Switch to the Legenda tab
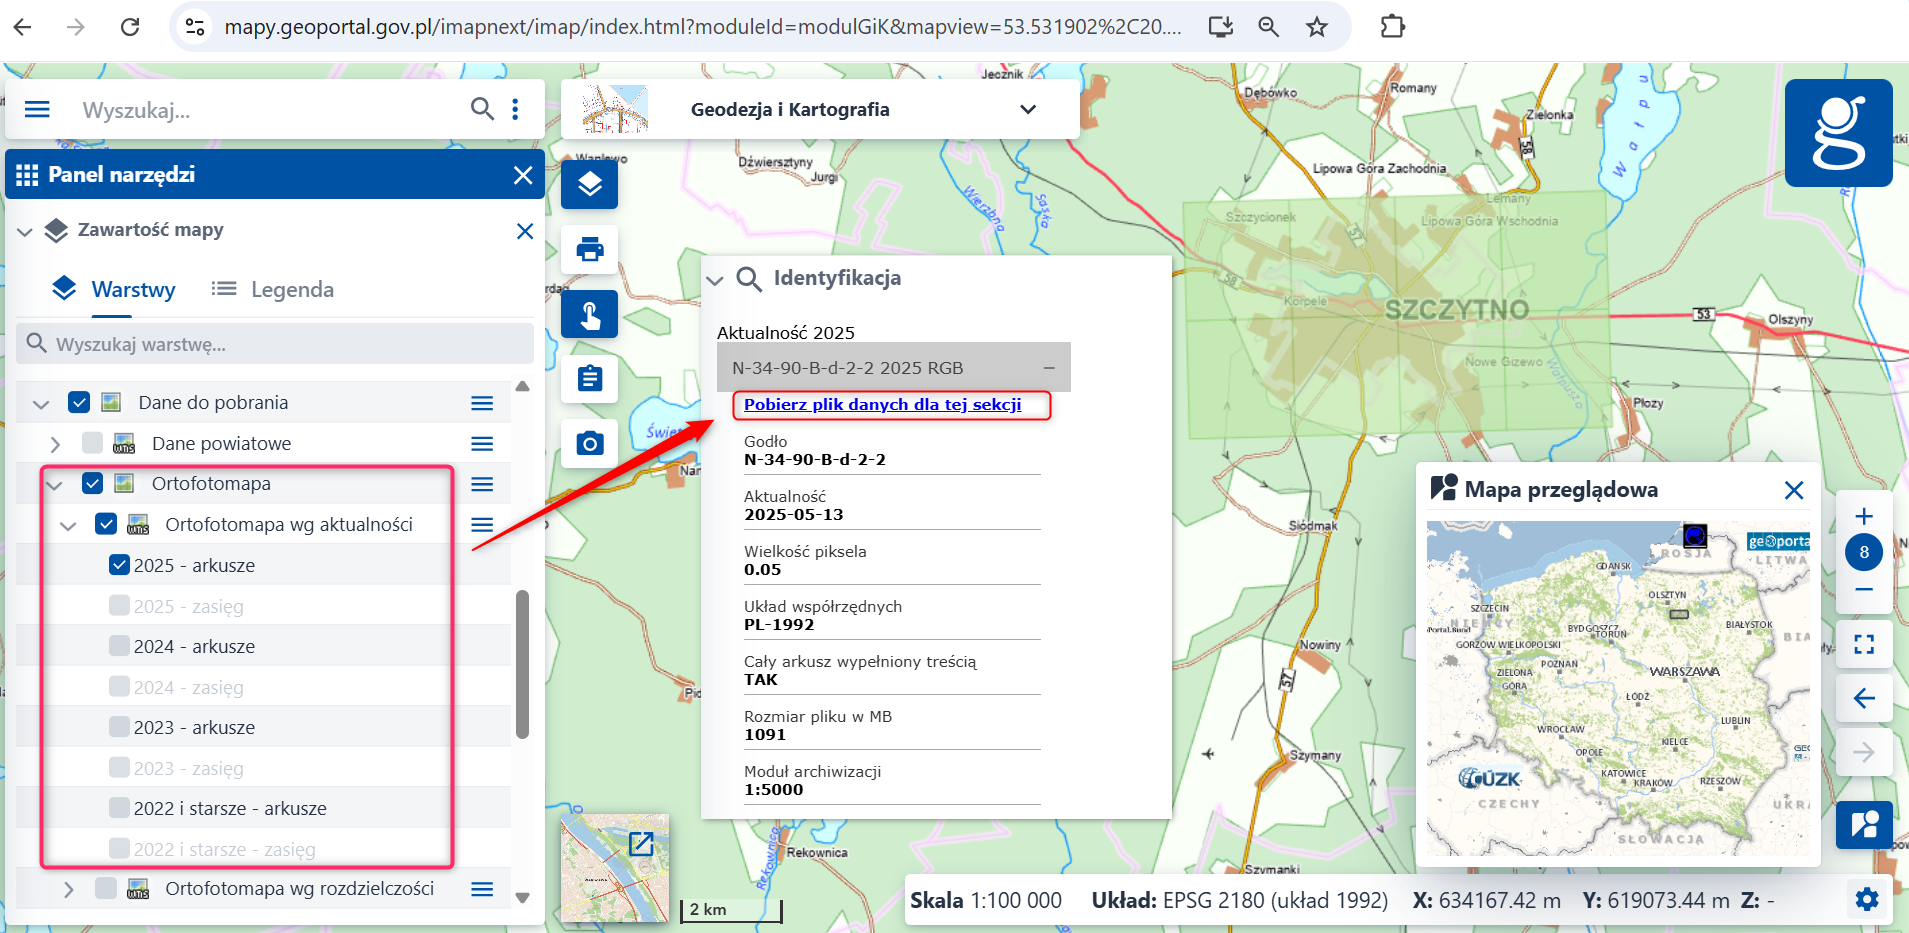 273,290
